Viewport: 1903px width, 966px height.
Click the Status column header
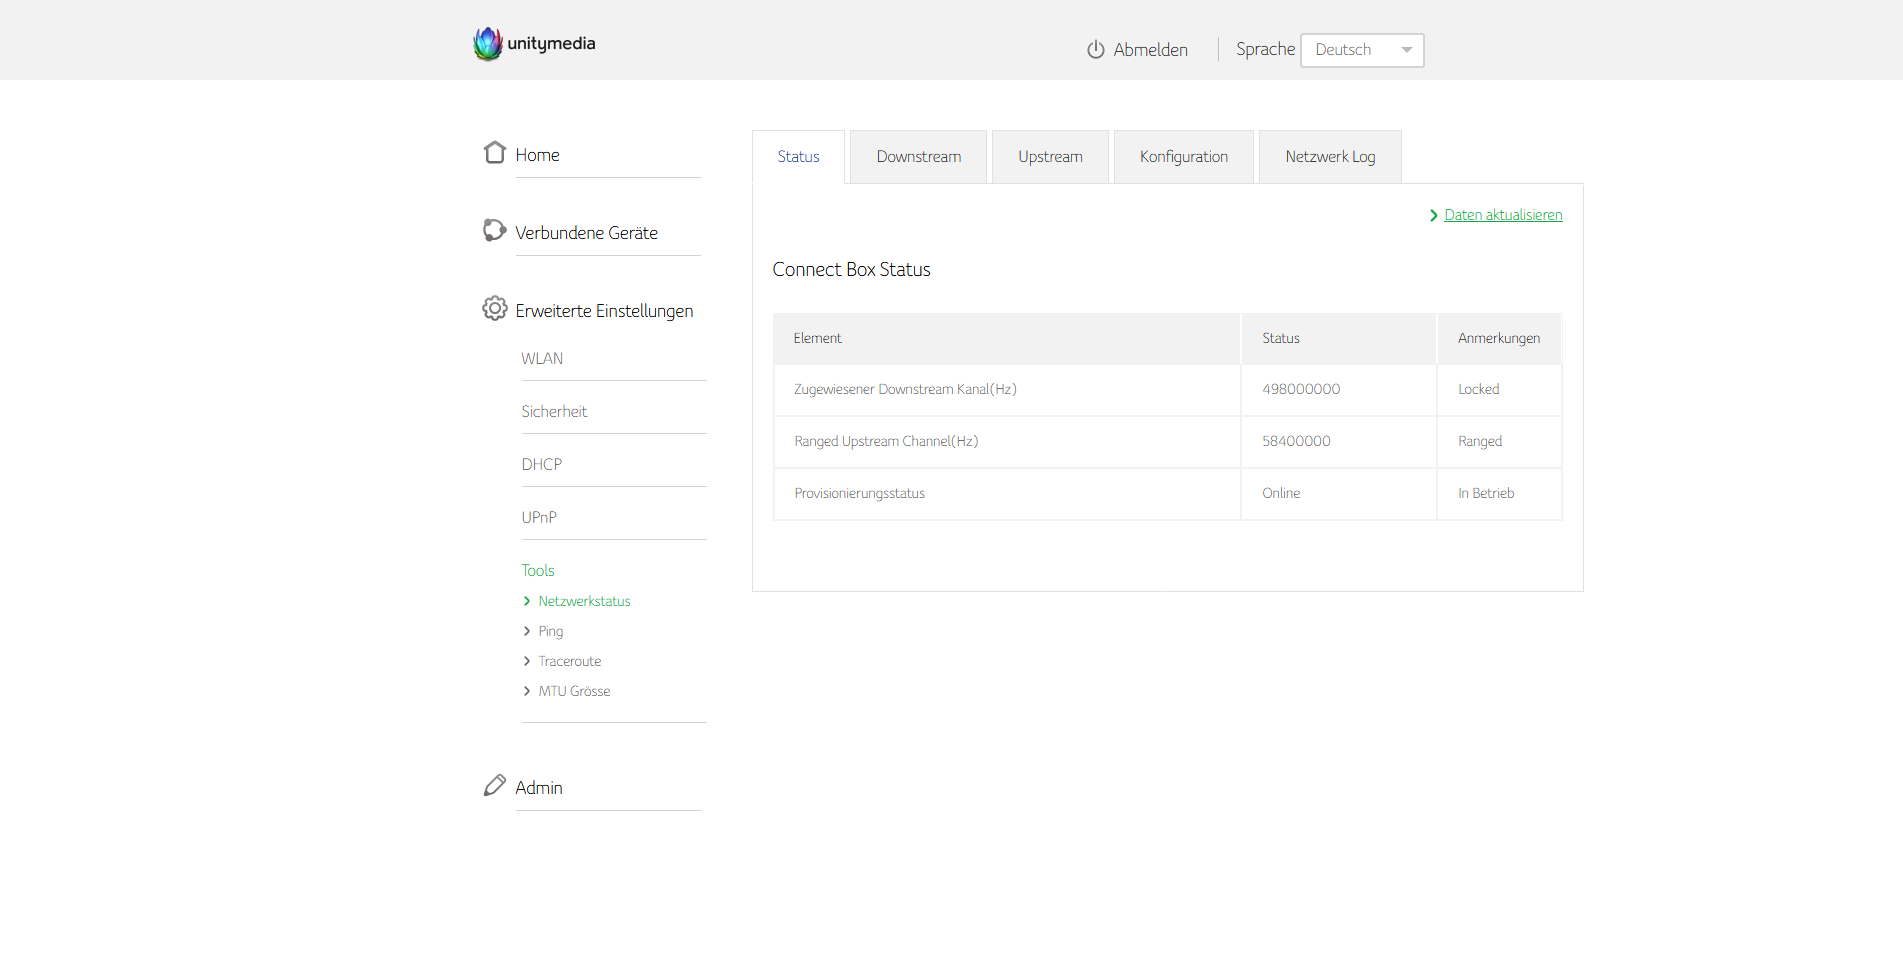pyautogui.click(x=1339, y=339)
